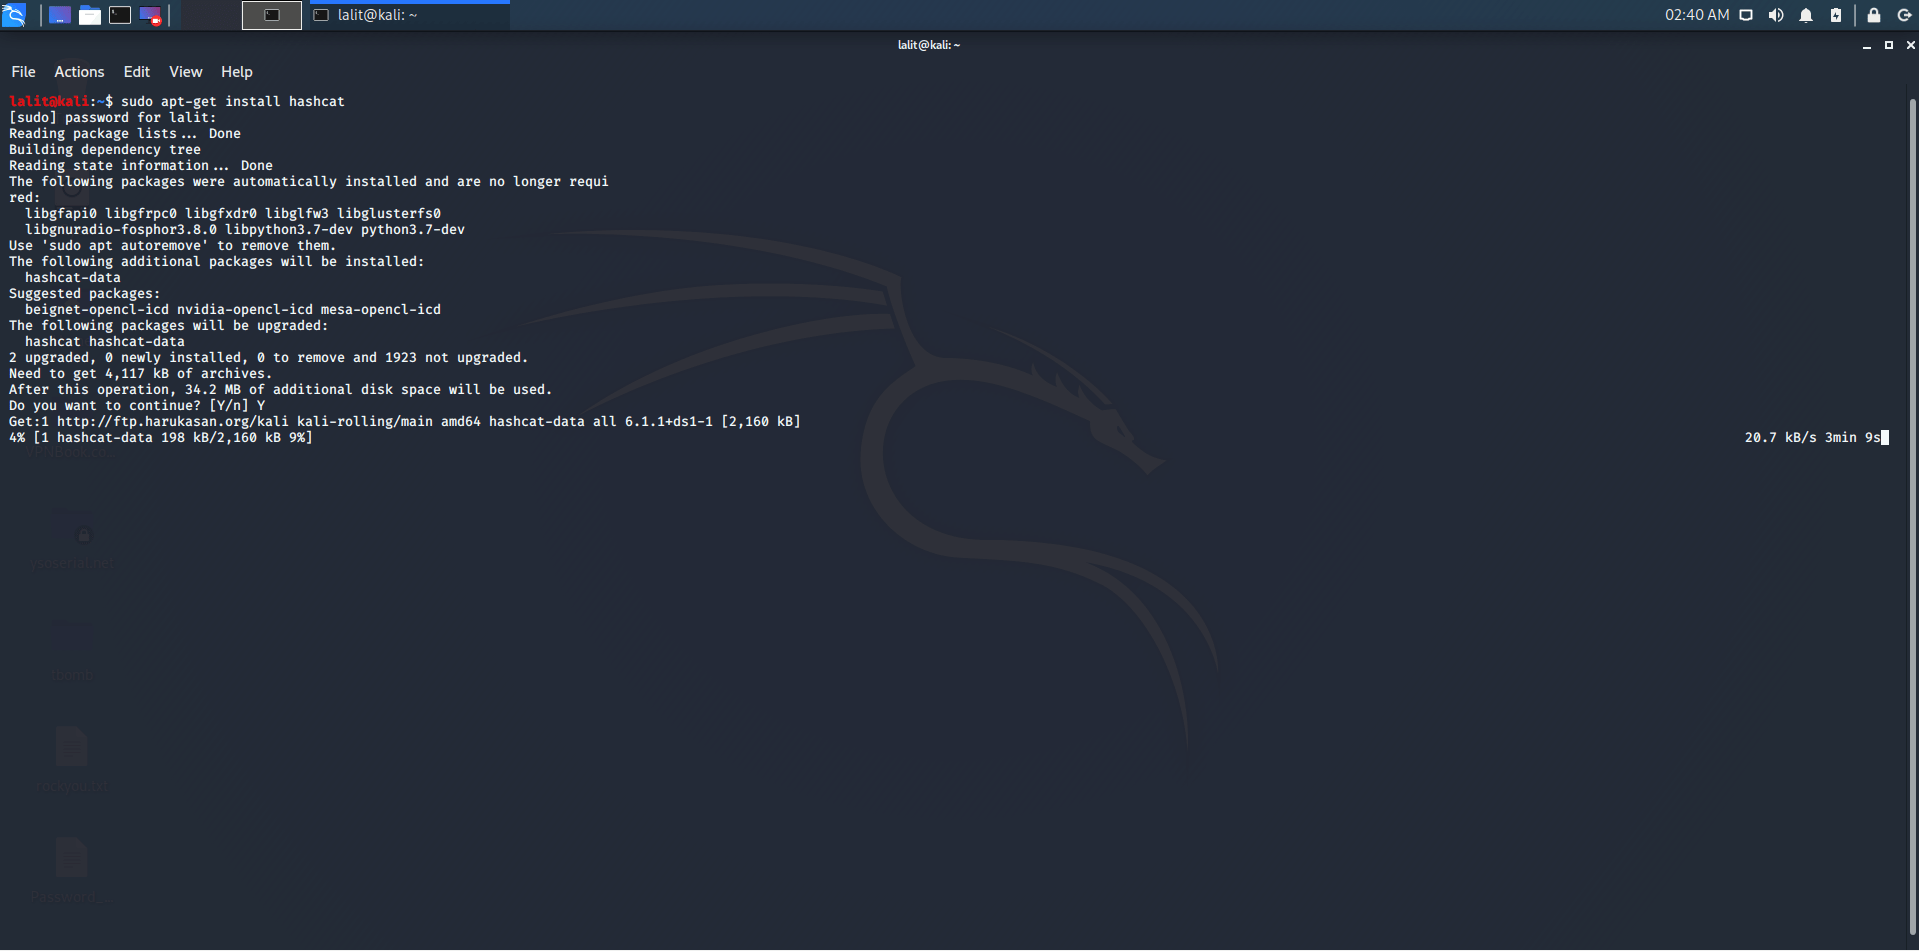Open the display settings tray icon
This screenshot has height=951, width=1919.
point(1746,15)
